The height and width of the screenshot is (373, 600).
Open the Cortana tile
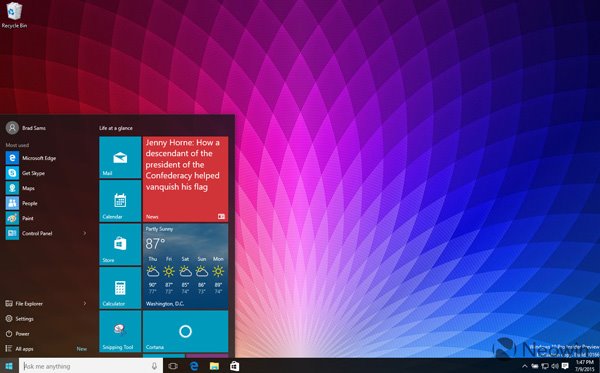tap(186, 331)
